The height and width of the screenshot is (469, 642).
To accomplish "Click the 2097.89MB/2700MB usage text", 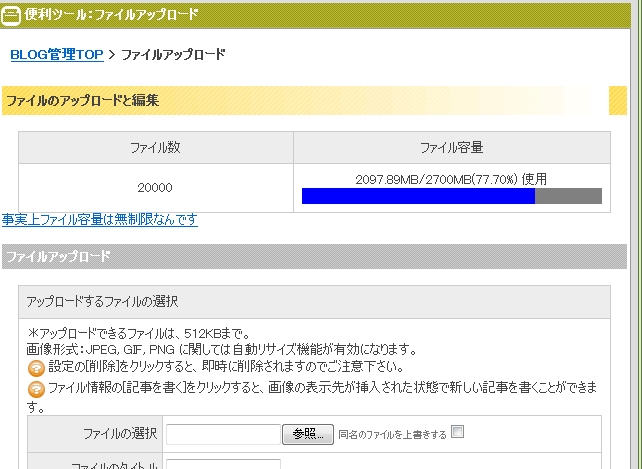I will click(451, 179).
